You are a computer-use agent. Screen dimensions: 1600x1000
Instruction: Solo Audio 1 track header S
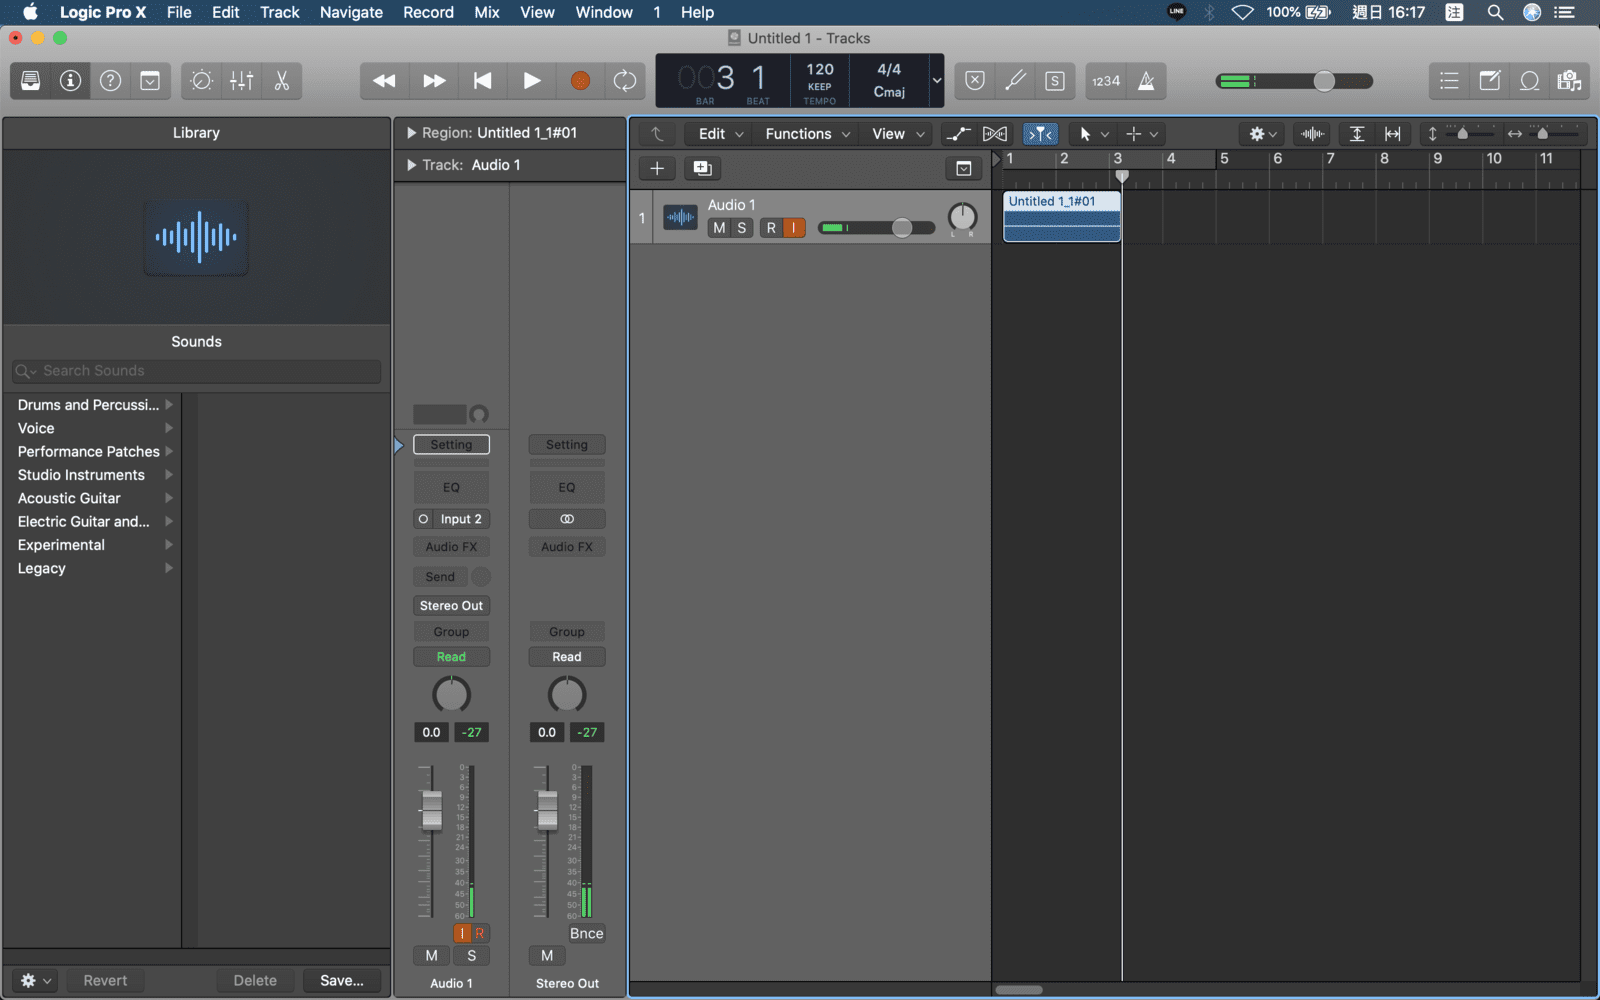(x=742, y=228)
